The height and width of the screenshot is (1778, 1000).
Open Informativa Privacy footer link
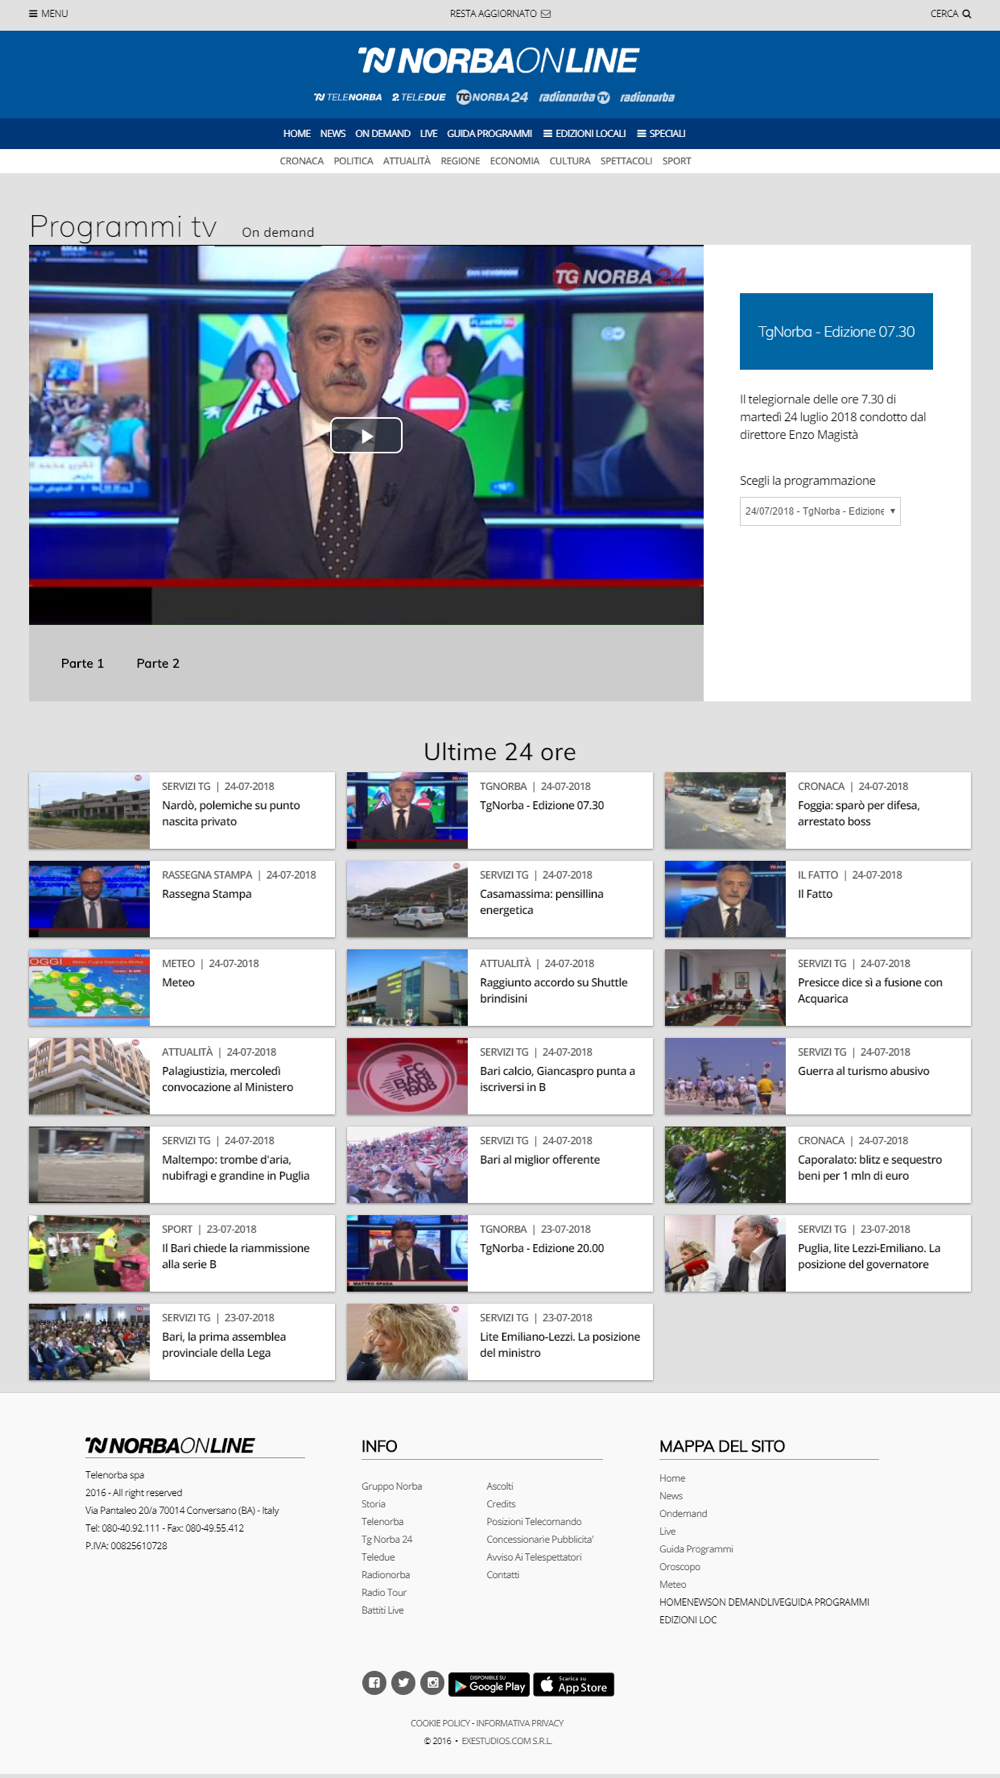pos(520,1723)
